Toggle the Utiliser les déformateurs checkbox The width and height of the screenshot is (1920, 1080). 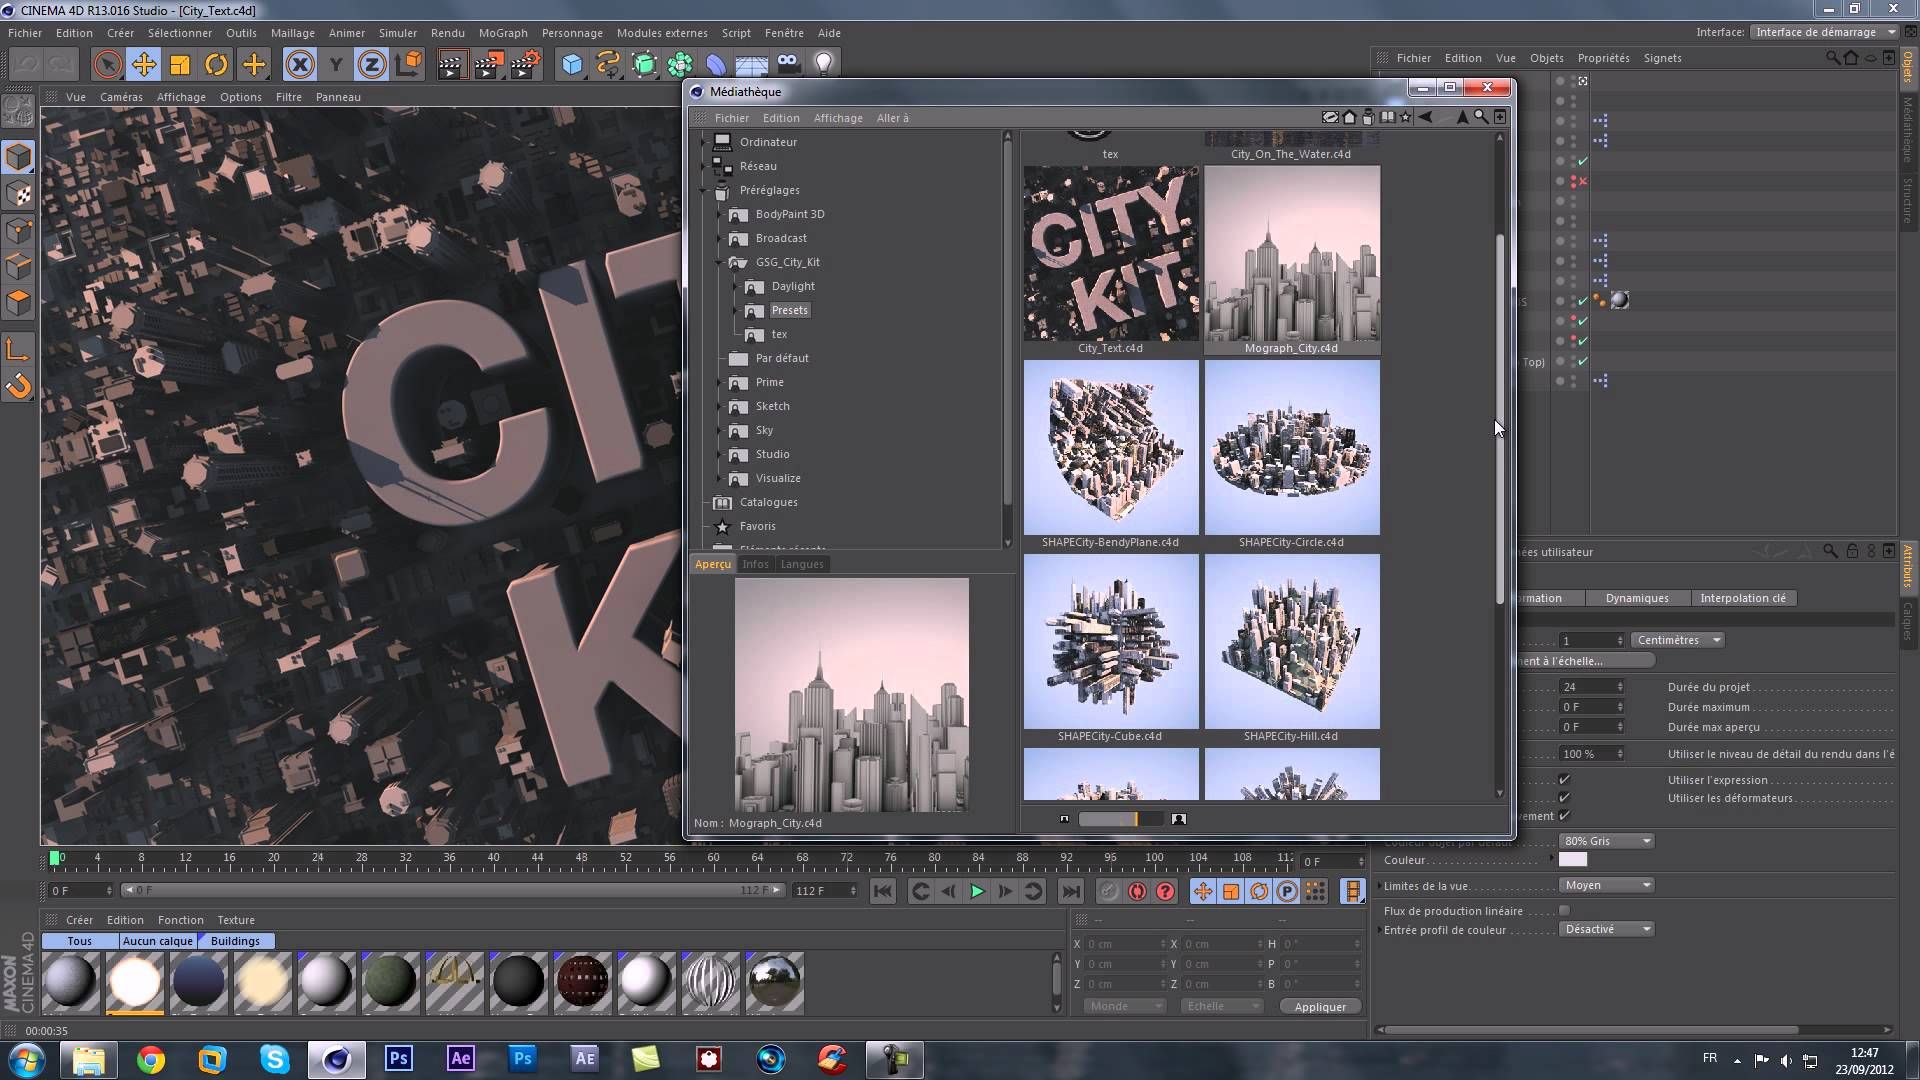1564,798
